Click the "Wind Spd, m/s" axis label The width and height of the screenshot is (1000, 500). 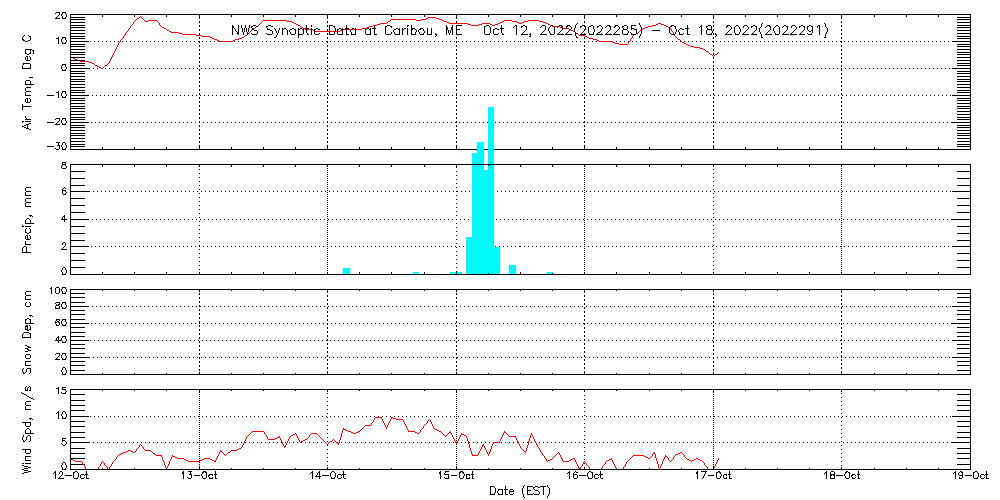[x=27, y=430]
